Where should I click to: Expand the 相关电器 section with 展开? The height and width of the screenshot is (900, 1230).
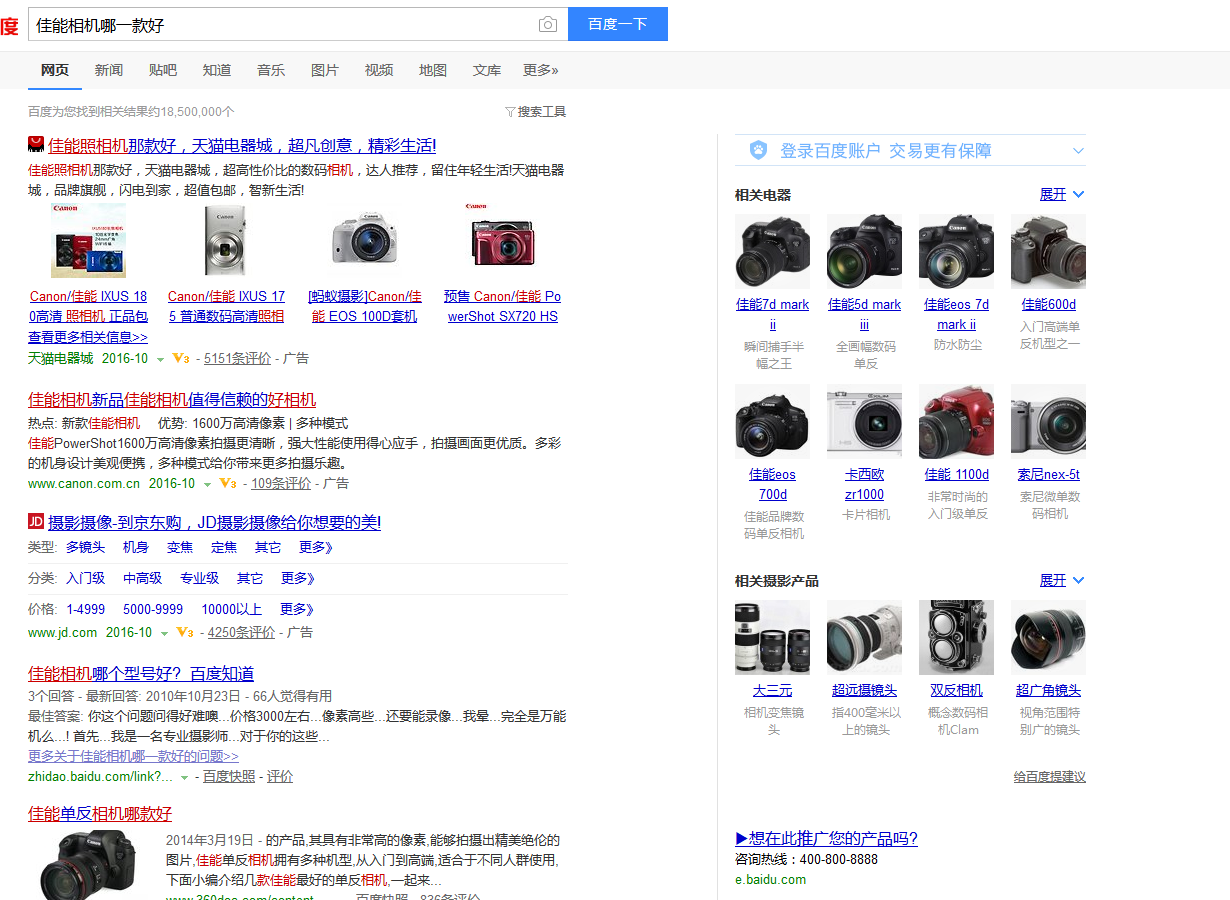[1061, 194]
